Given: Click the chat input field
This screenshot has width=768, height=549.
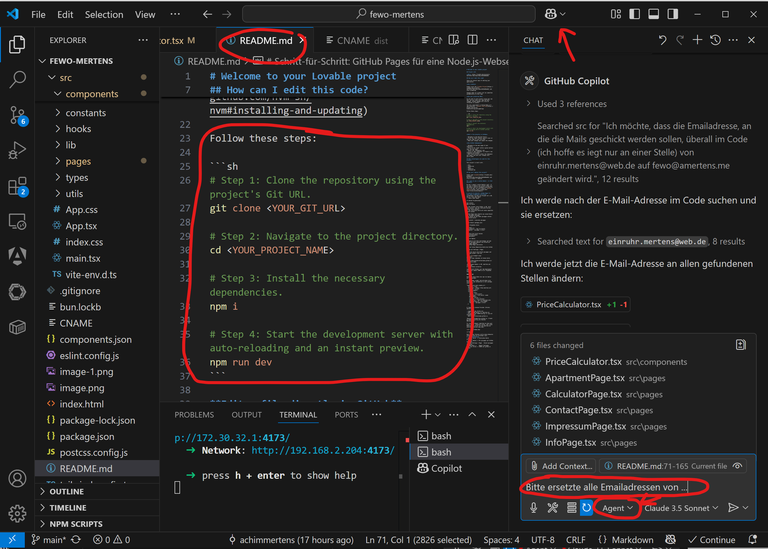Looking at the screenshot, I should 636,487.
